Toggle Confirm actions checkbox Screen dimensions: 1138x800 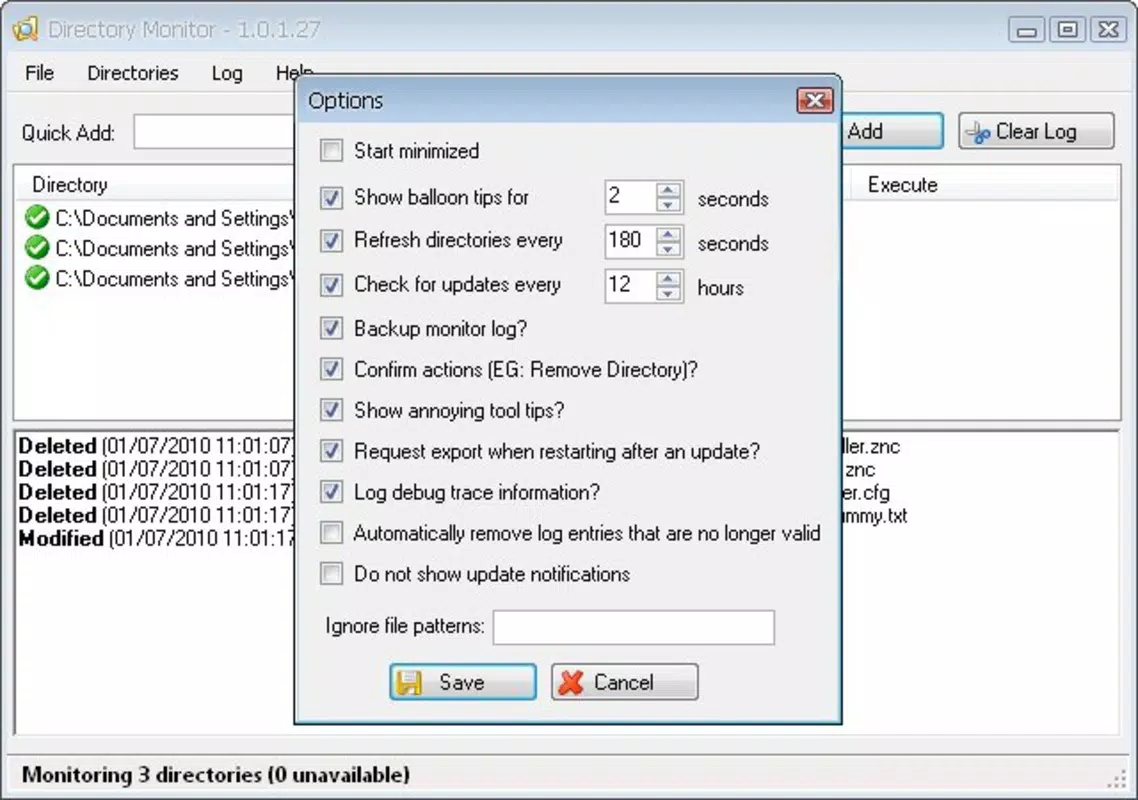coord(332,370)
